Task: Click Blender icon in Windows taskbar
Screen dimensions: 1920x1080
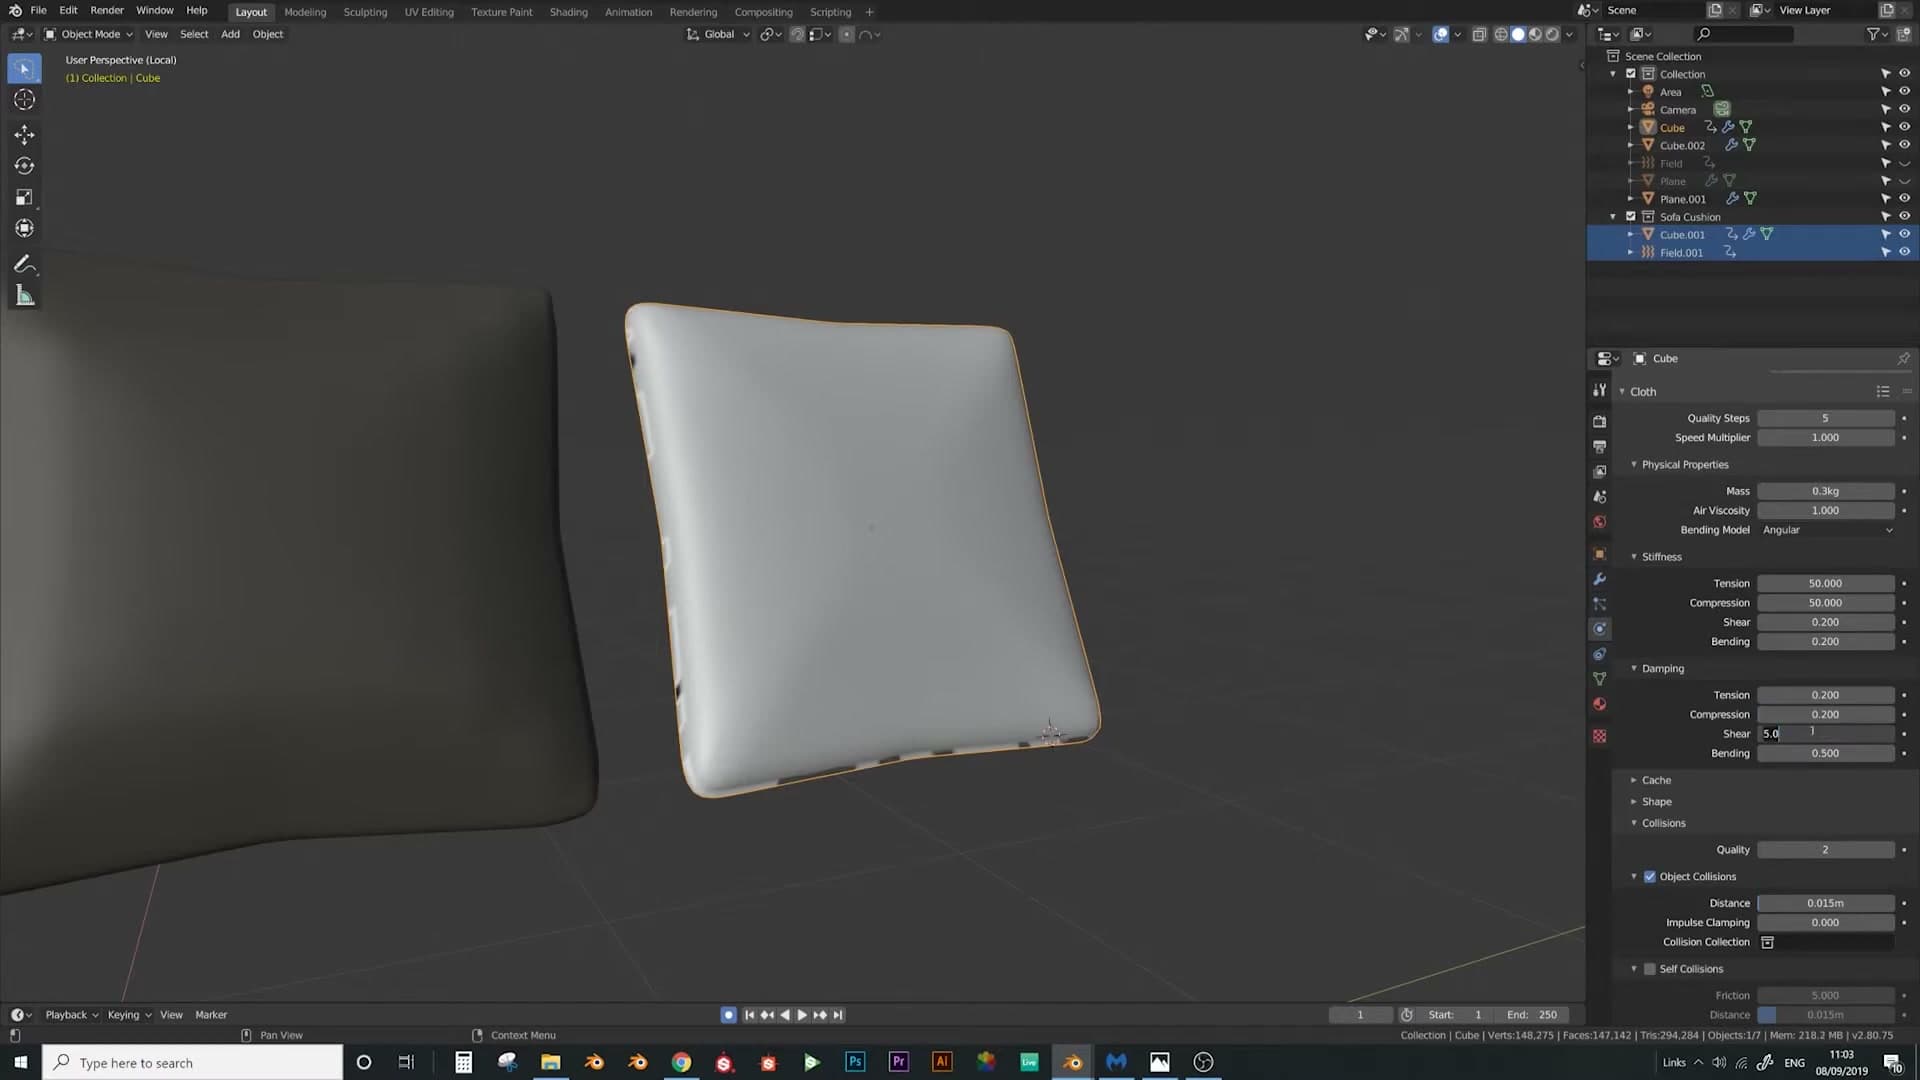Action: (1072, 1062)
